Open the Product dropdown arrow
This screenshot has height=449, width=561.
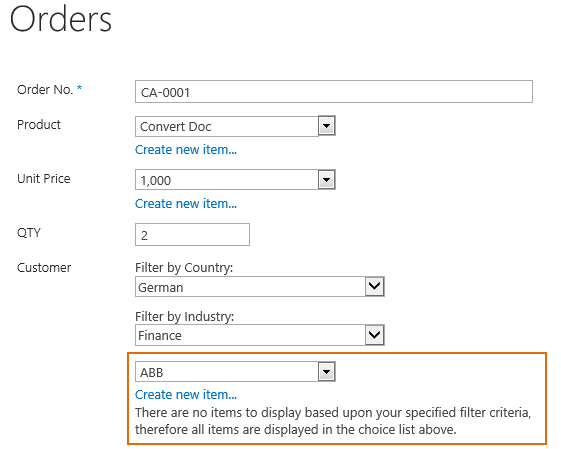click(x=326, y=126)
